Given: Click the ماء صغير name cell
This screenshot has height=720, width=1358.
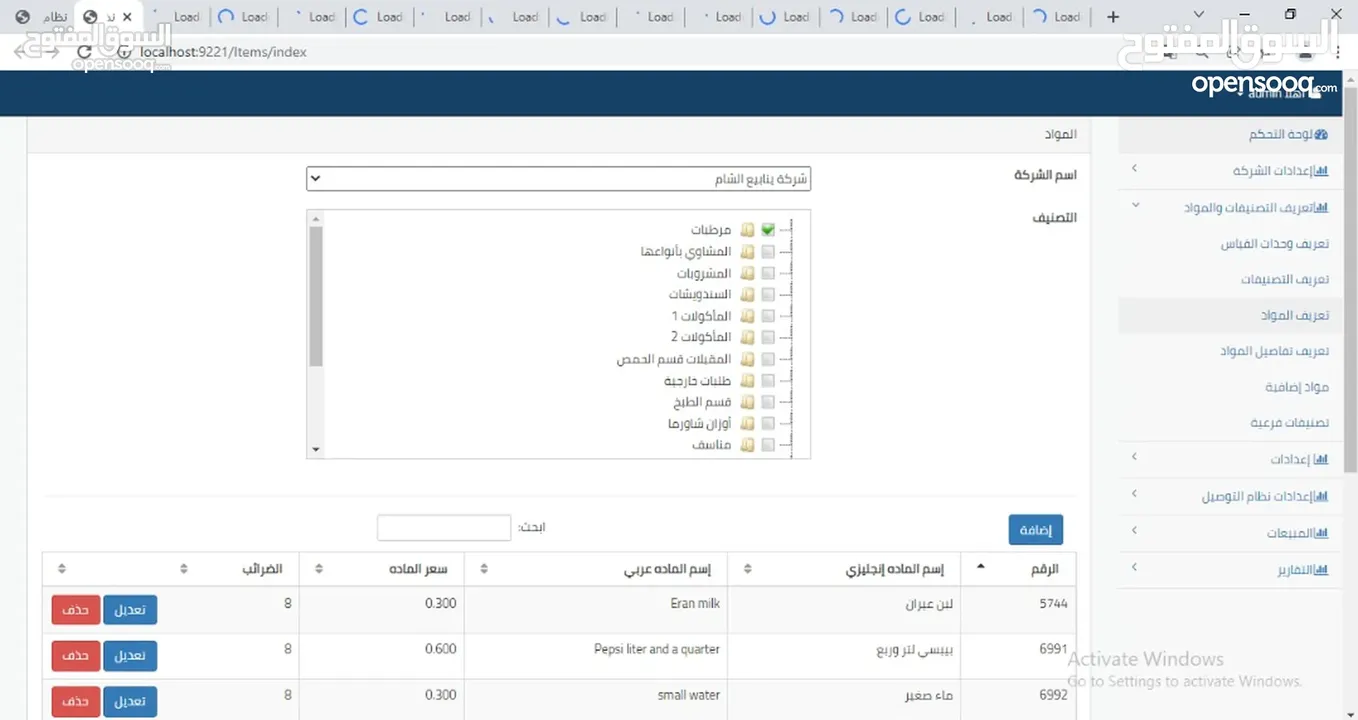Looking at the screenshot, I should [844, 702].
